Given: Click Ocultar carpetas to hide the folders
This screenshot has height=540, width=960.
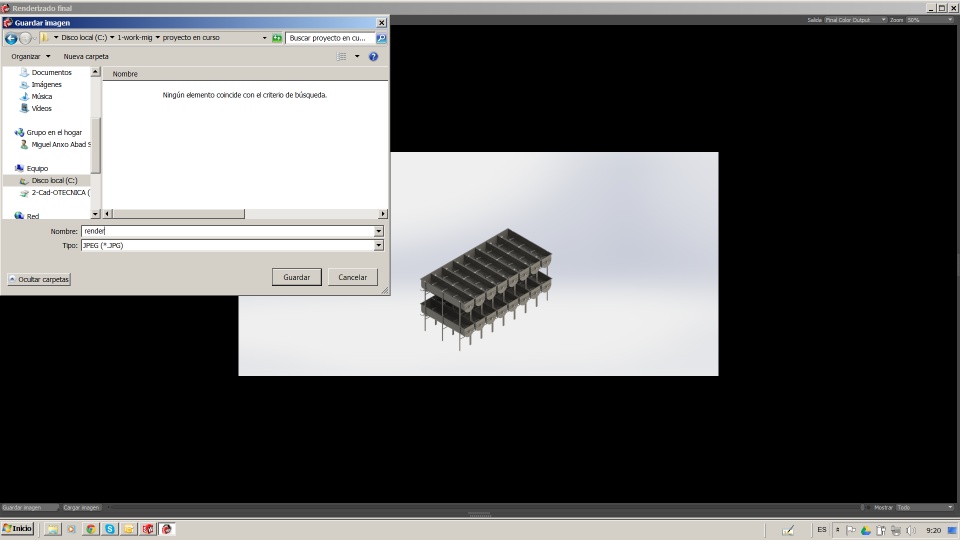Looking at the screenshot, I should pos(39,279).
